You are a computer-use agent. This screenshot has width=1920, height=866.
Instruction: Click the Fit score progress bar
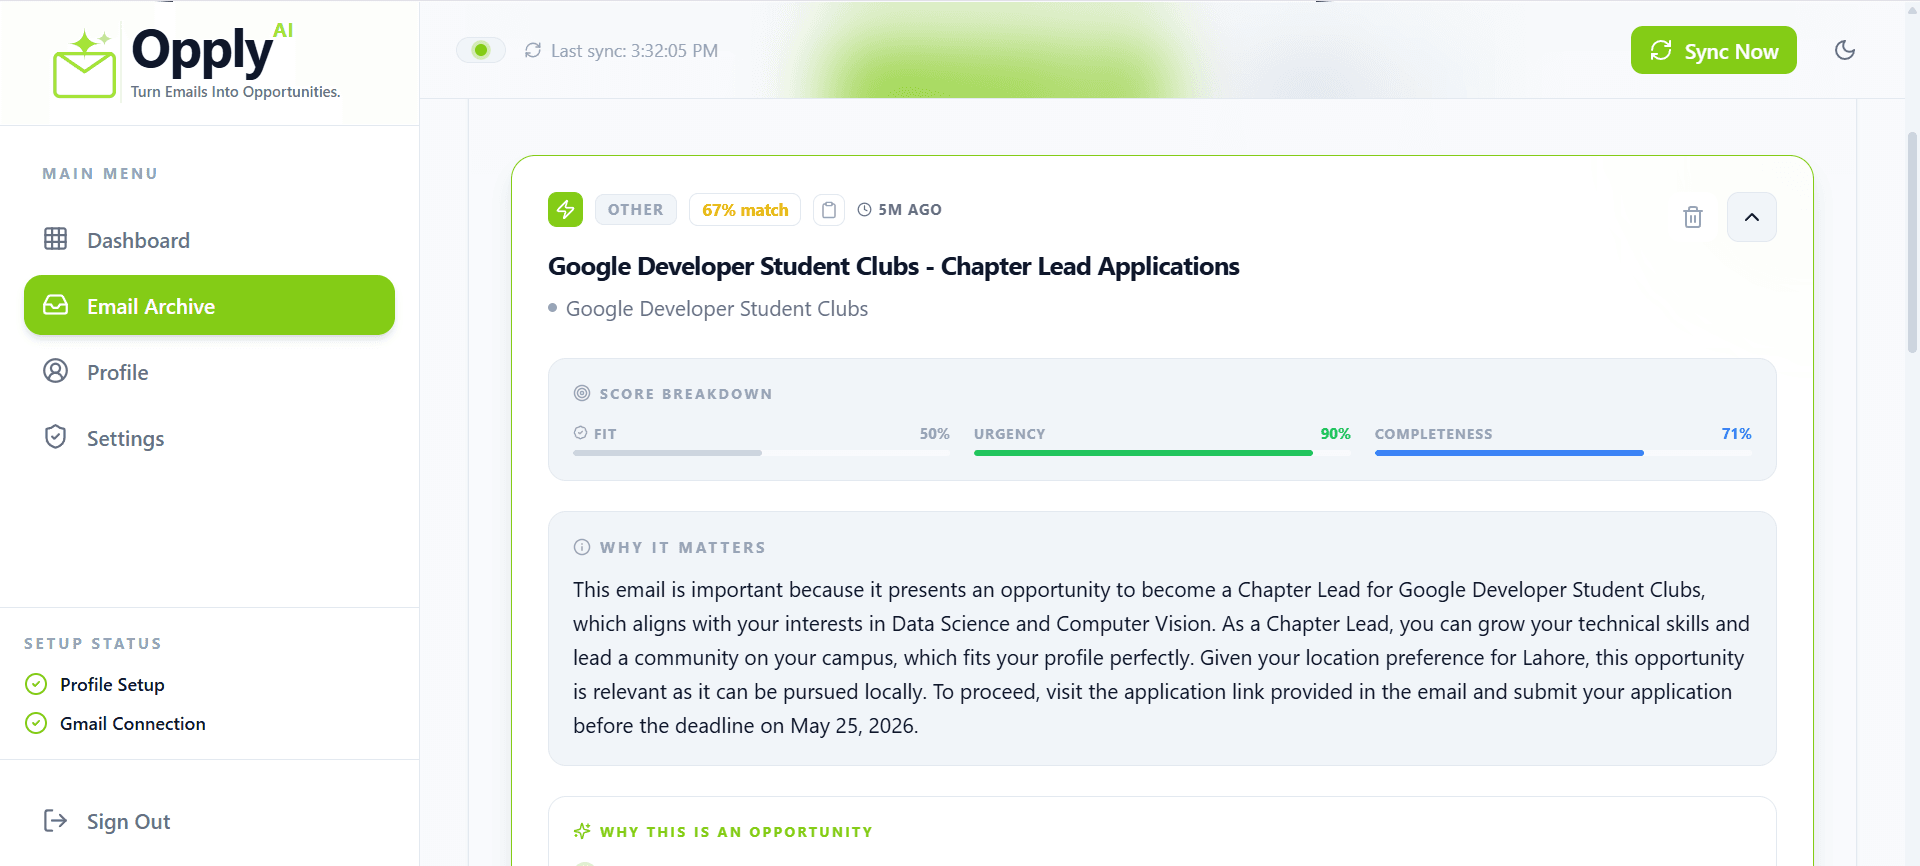pyautogui.click(x=761, y=453)
